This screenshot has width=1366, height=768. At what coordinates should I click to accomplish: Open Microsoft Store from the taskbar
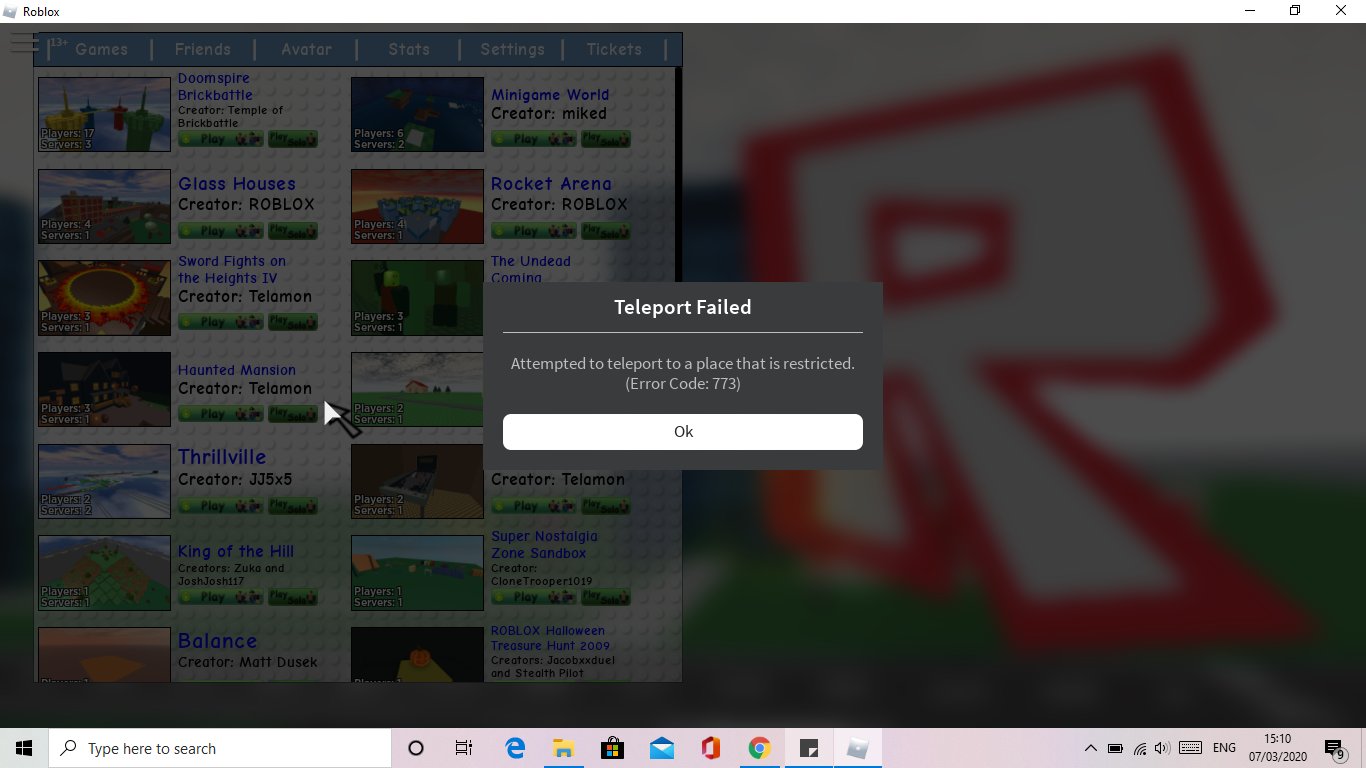click(612, 748)
